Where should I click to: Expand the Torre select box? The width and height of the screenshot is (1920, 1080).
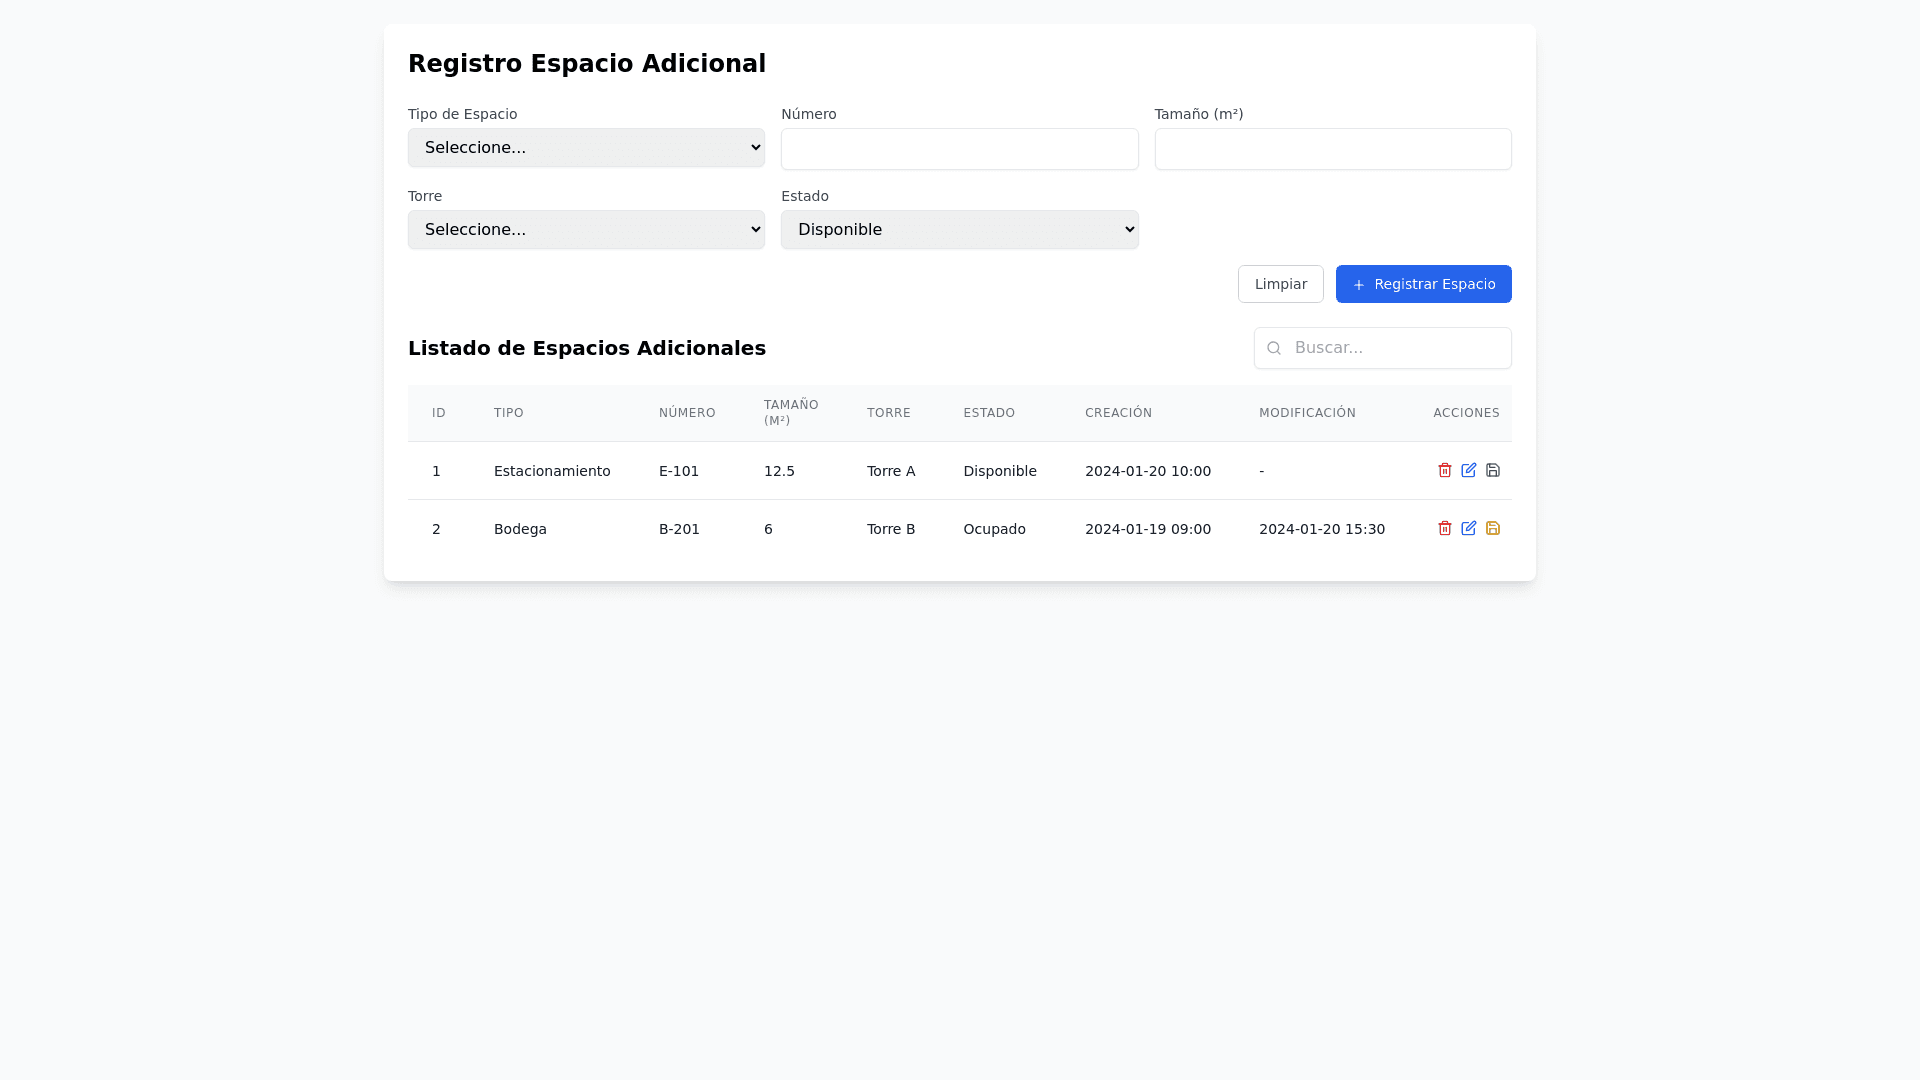[586, 230]
